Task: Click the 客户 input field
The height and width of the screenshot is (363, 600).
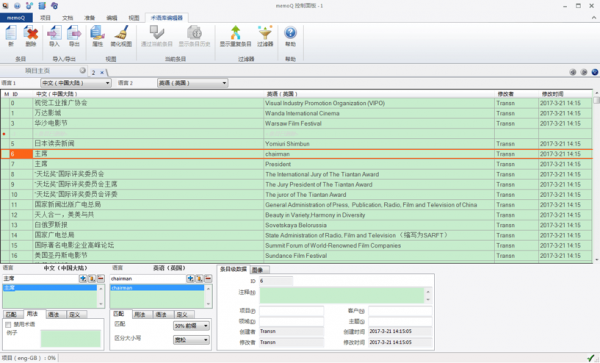Action: tap(400, 311)
